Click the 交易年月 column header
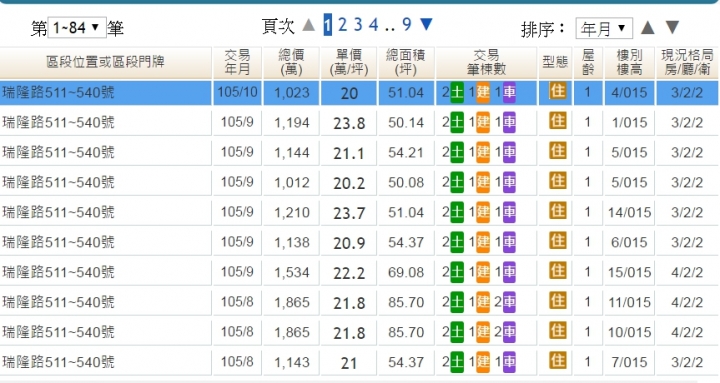Viewport: 720px width, 383px height. coord(237,62)
